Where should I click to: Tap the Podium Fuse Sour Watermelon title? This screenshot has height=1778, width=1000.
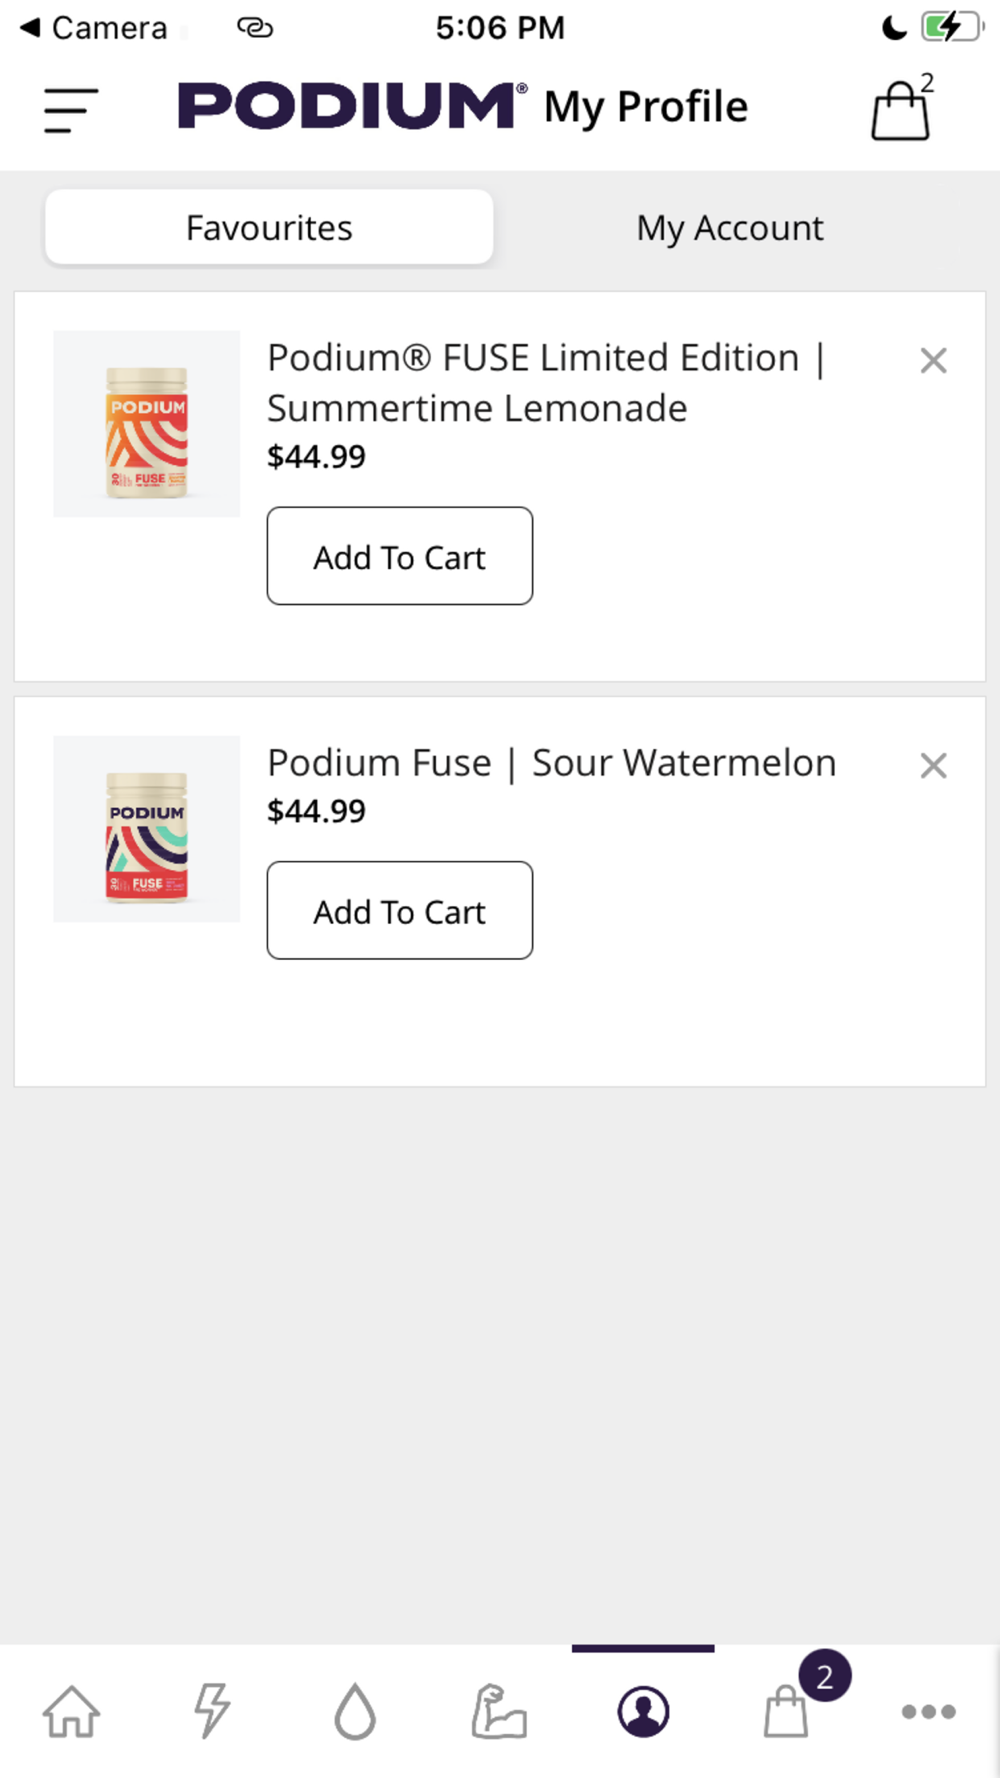pos(551,763)
